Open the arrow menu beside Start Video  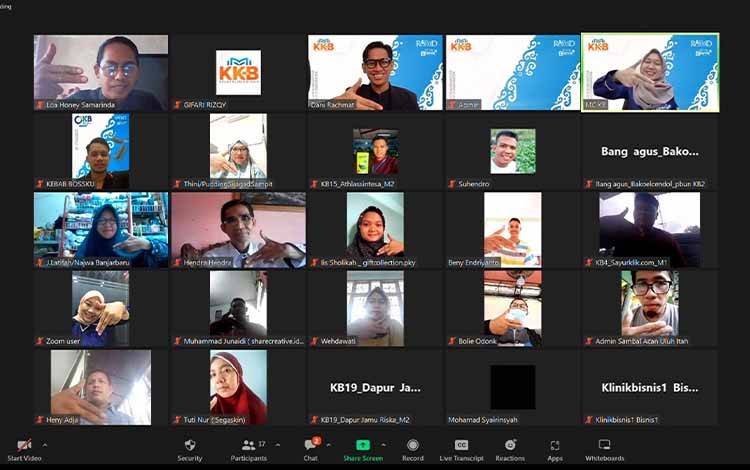45,445
